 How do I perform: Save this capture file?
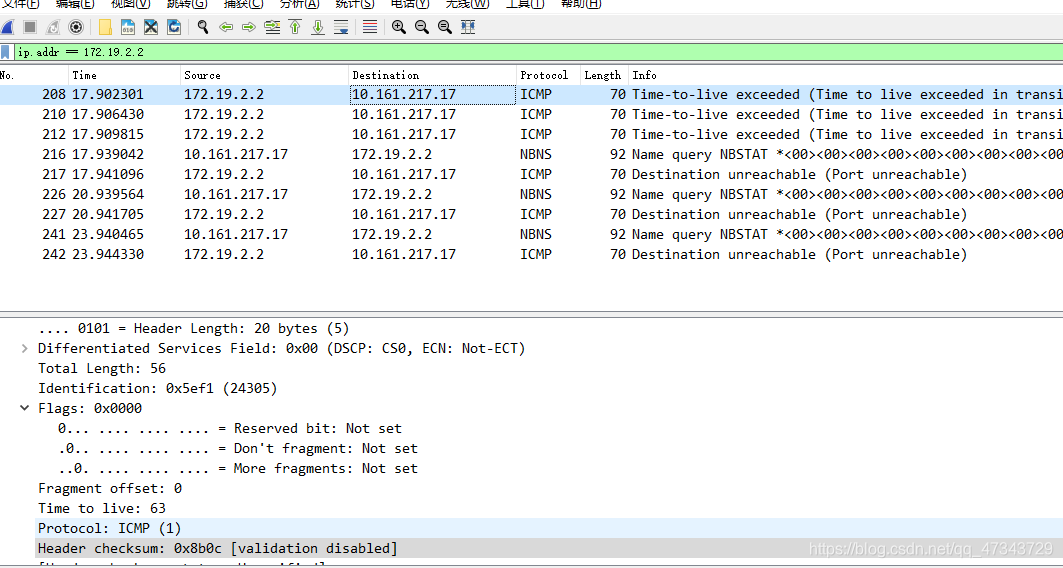[x=128, y=27]
